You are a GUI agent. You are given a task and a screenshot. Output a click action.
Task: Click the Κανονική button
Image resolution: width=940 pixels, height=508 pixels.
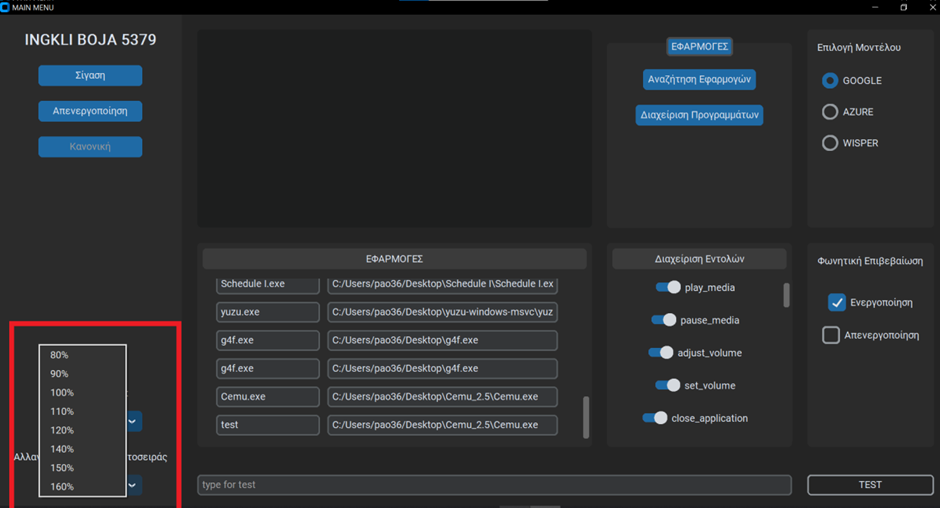(x=90, y=146)
